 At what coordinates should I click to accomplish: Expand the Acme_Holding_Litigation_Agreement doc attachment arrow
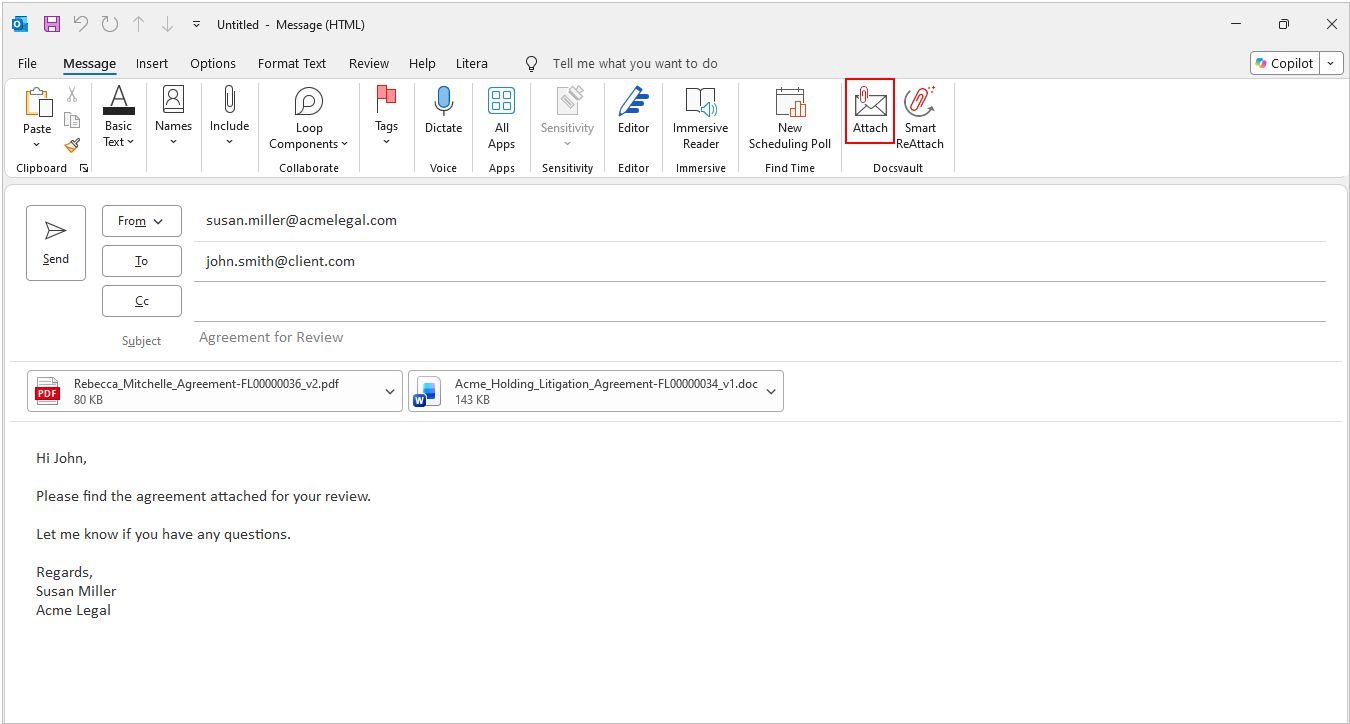771,391
